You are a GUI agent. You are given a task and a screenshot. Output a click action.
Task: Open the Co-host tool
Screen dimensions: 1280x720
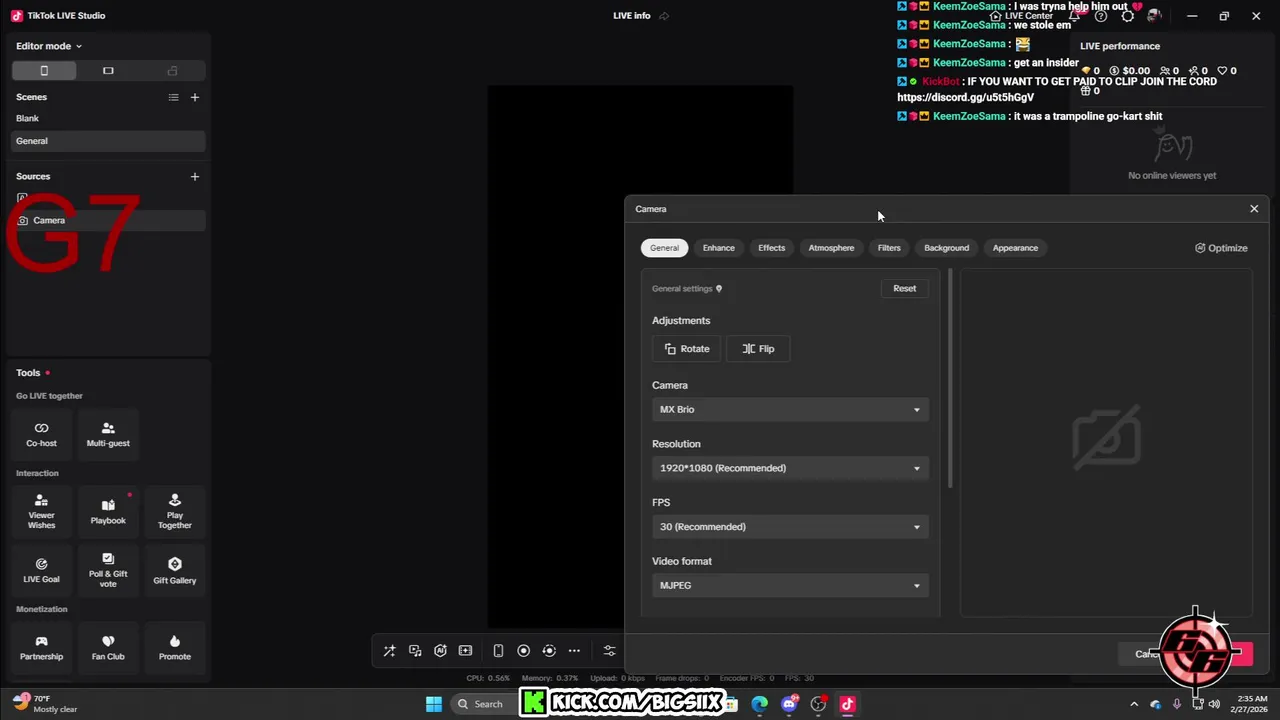41,434
